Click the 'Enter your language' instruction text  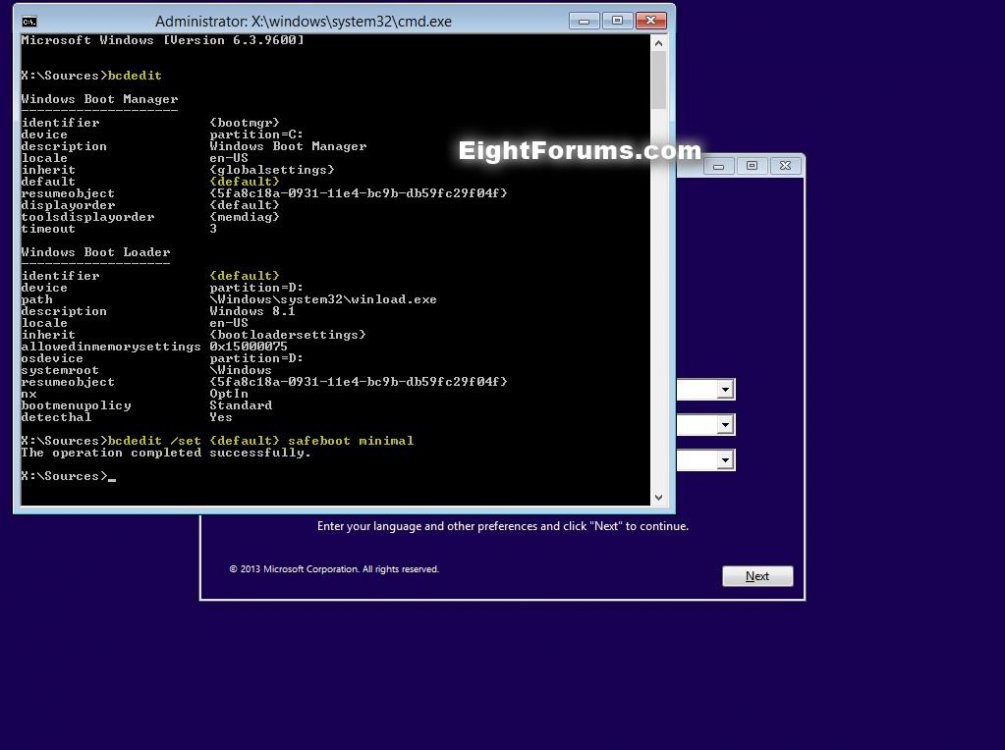502,526
